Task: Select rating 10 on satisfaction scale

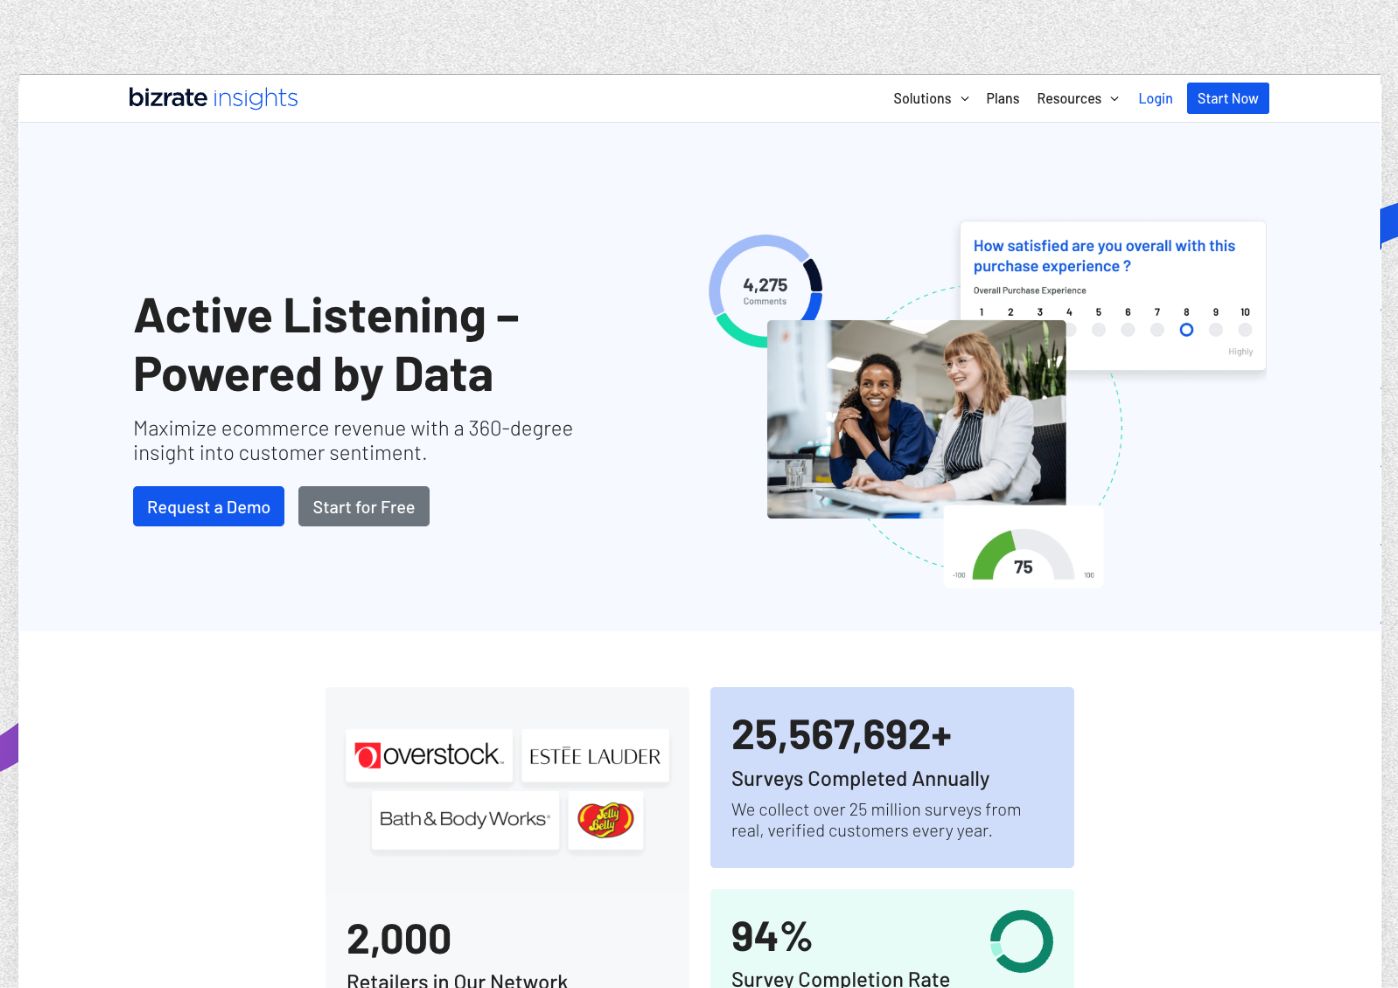Action: [x=1245, y=330]
